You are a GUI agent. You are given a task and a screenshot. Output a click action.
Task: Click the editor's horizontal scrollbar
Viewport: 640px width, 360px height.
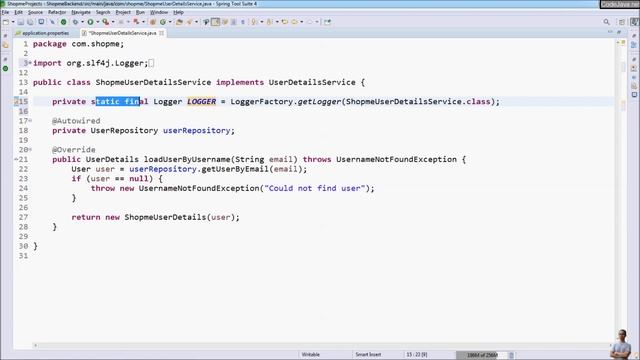tap(322, 345)
